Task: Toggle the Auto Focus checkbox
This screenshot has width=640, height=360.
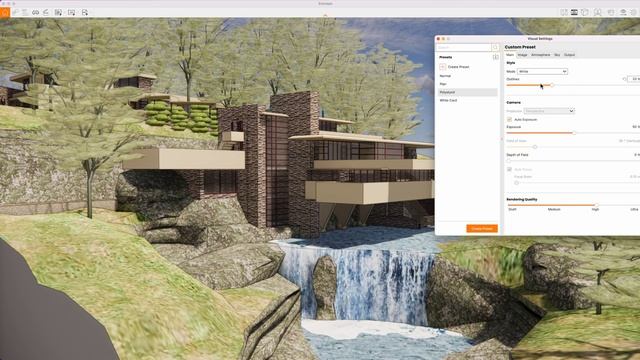Action: pos(509,169)
